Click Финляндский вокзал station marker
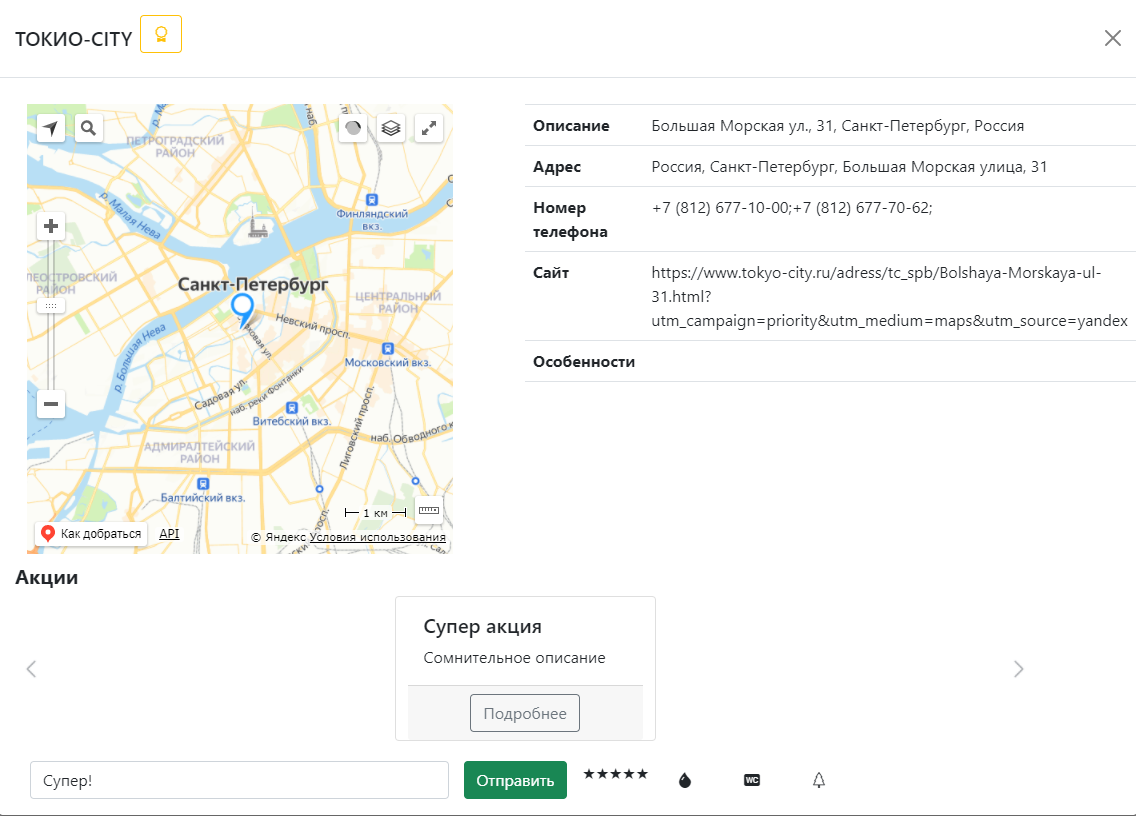Viewport: 1136px width, 816px height. pos(372,200)
